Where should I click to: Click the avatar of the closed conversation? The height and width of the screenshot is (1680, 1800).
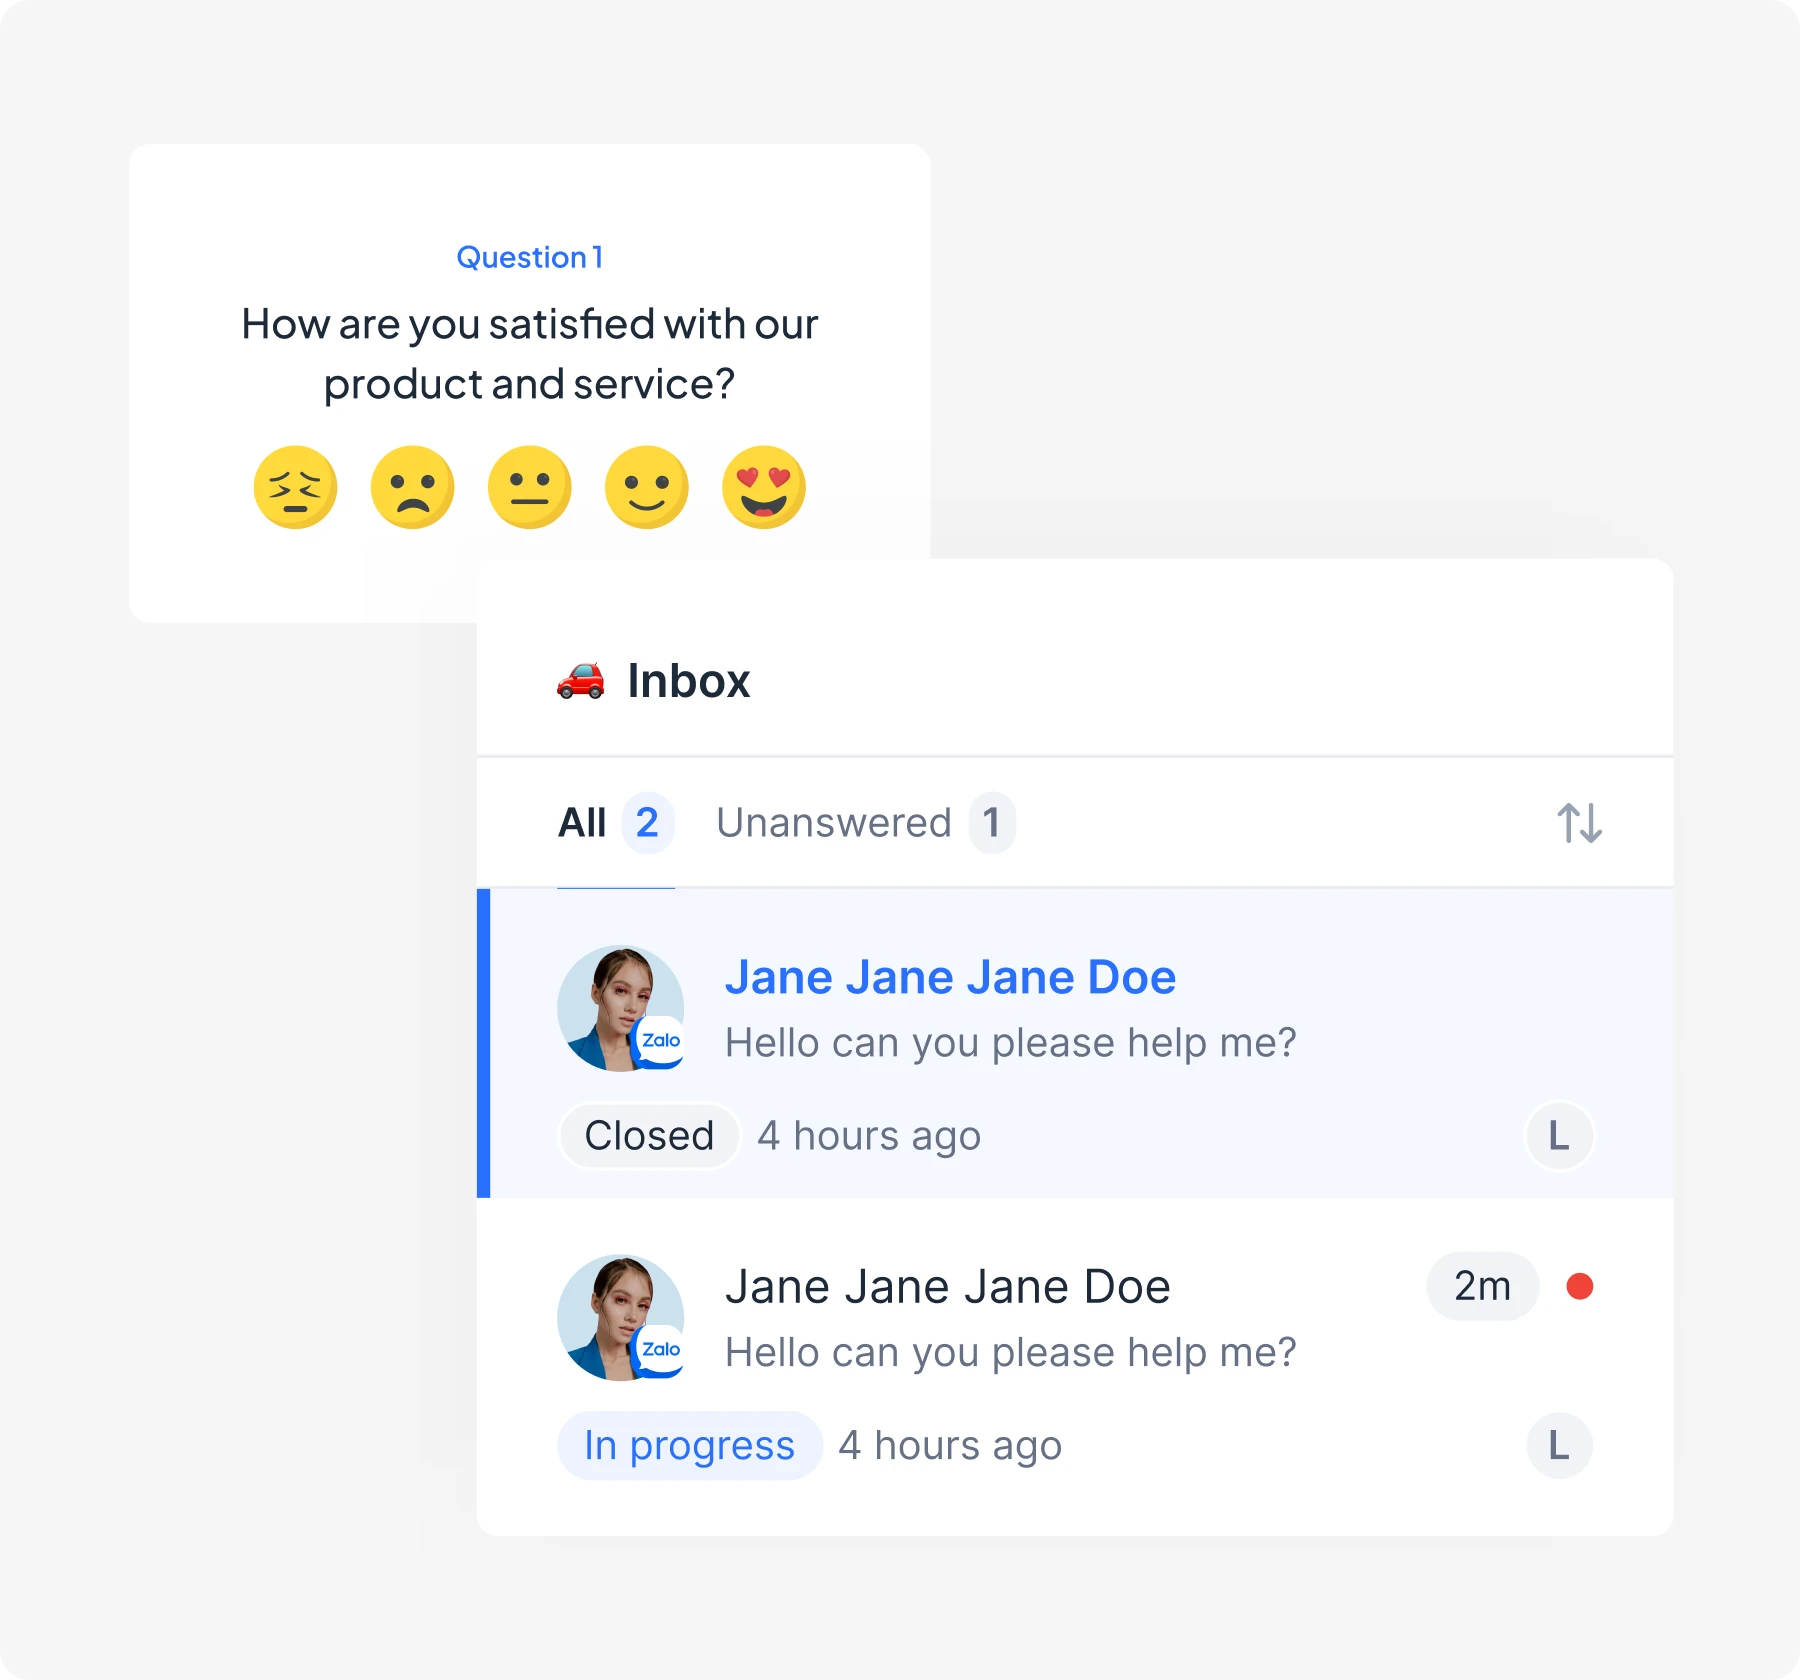(x=620, y=1008)
